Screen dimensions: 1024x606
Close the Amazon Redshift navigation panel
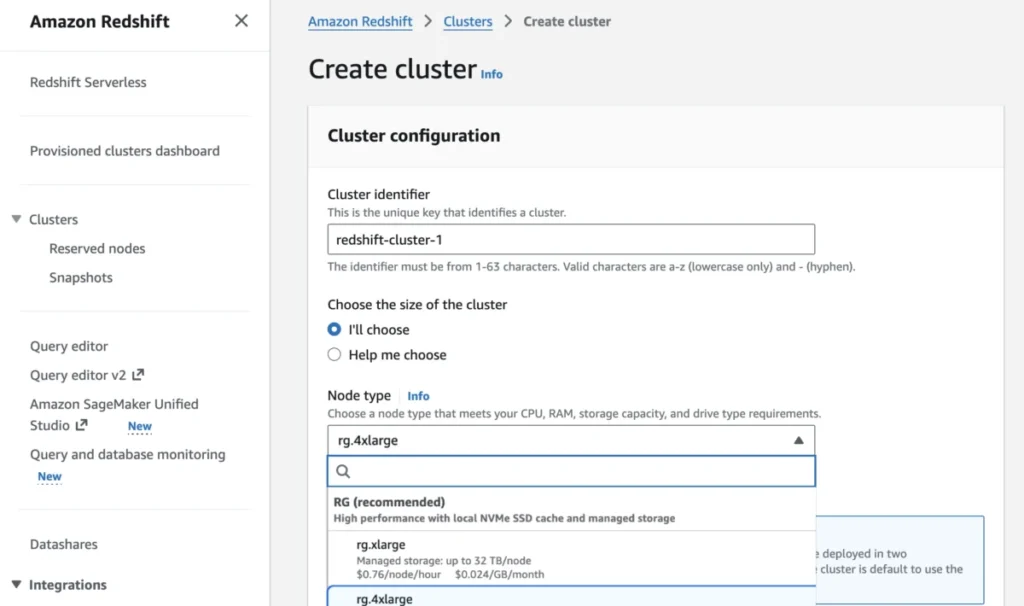click(x=241, y=21)
